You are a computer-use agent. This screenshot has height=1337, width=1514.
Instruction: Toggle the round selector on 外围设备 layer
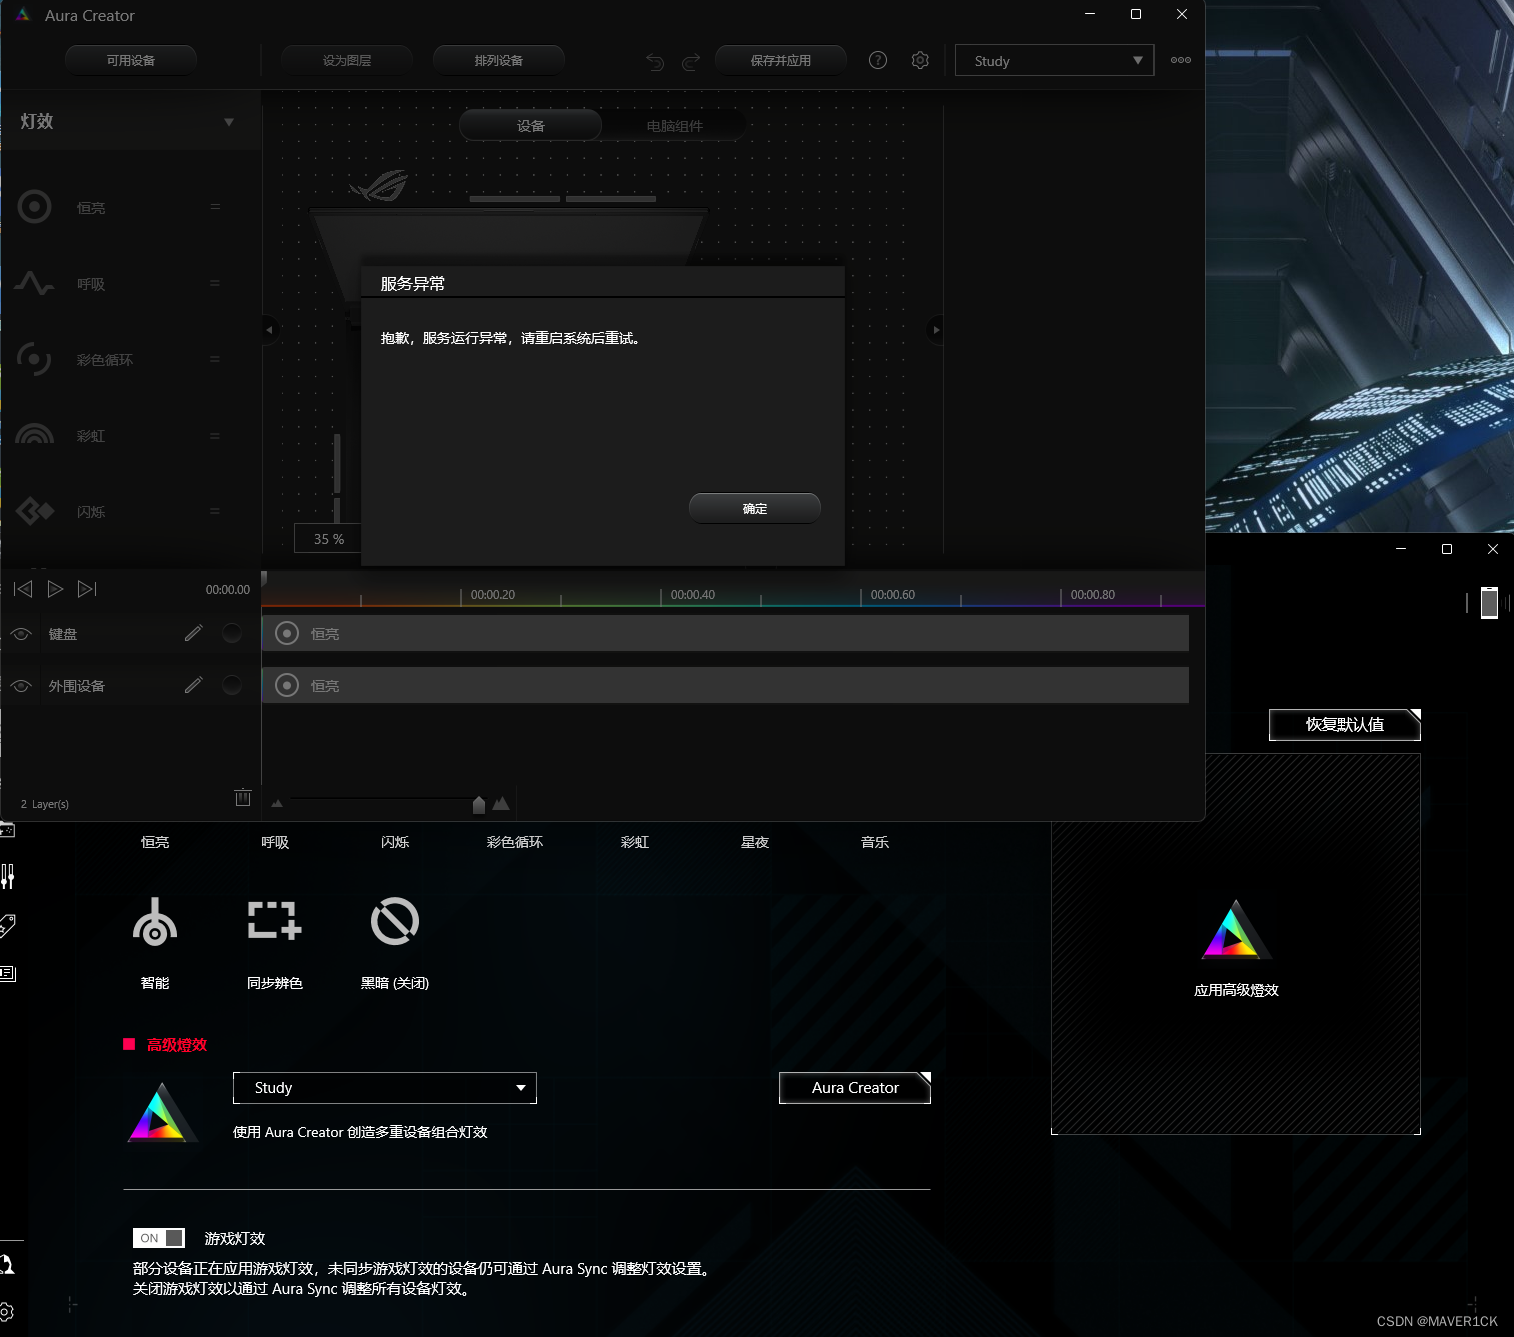[232, 684]
